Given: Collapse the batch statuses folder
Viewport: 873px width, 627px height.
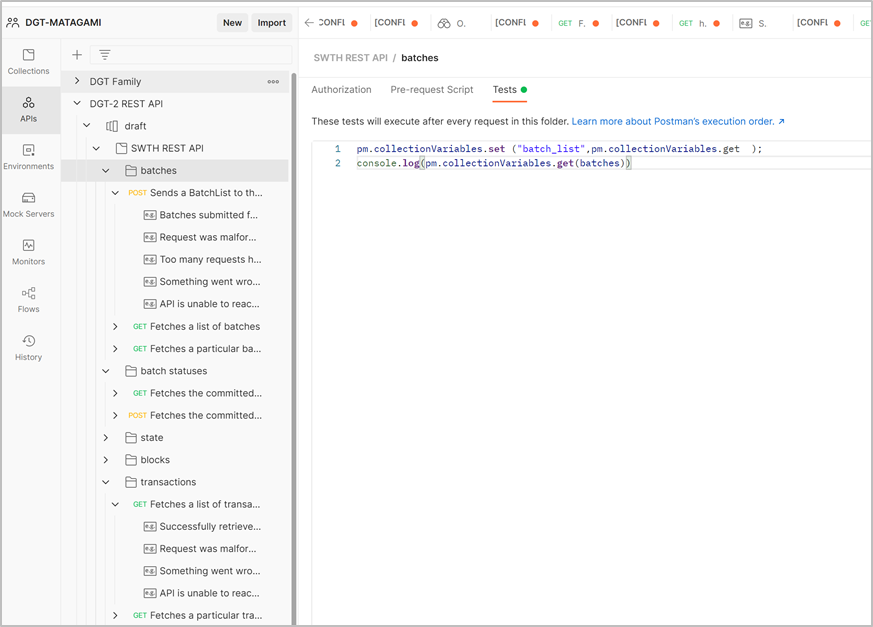Looking at the screenshot, I should (106, 371).
